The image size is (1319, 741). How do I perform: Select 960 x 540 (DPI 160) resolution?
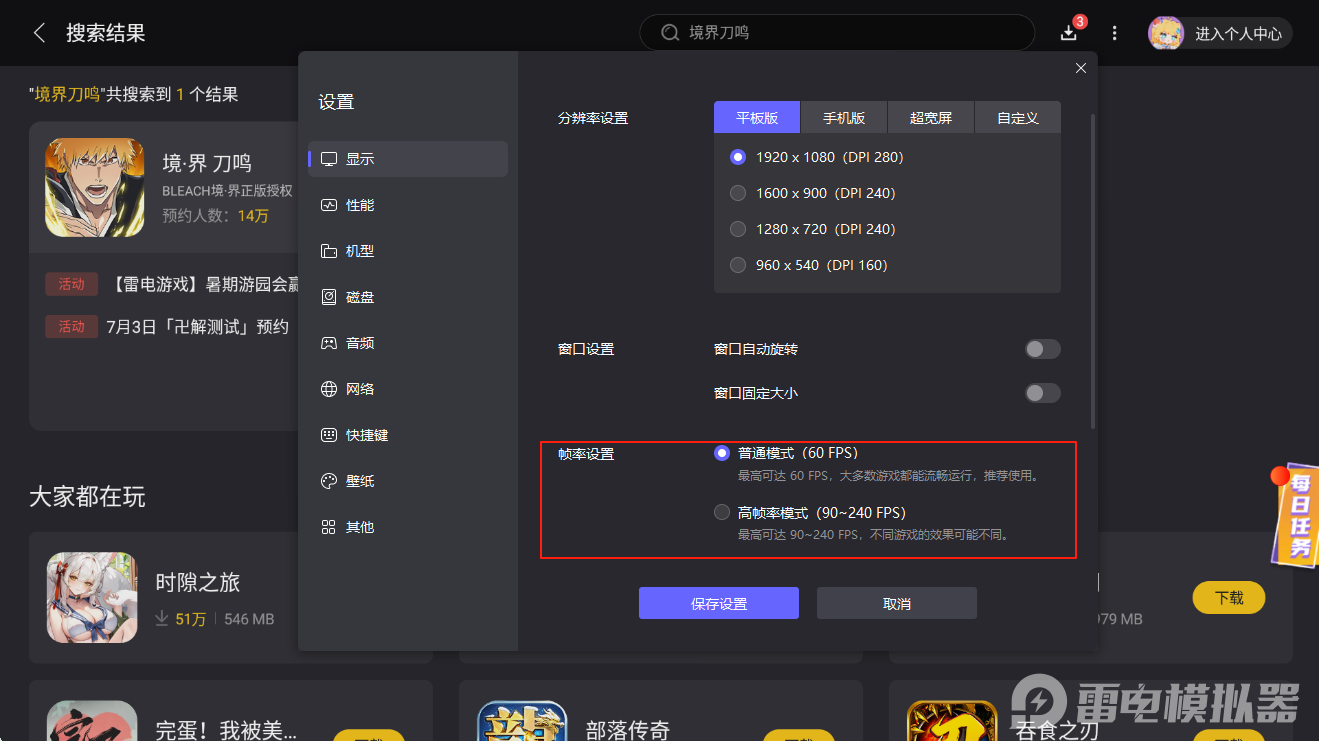point(738,265)
